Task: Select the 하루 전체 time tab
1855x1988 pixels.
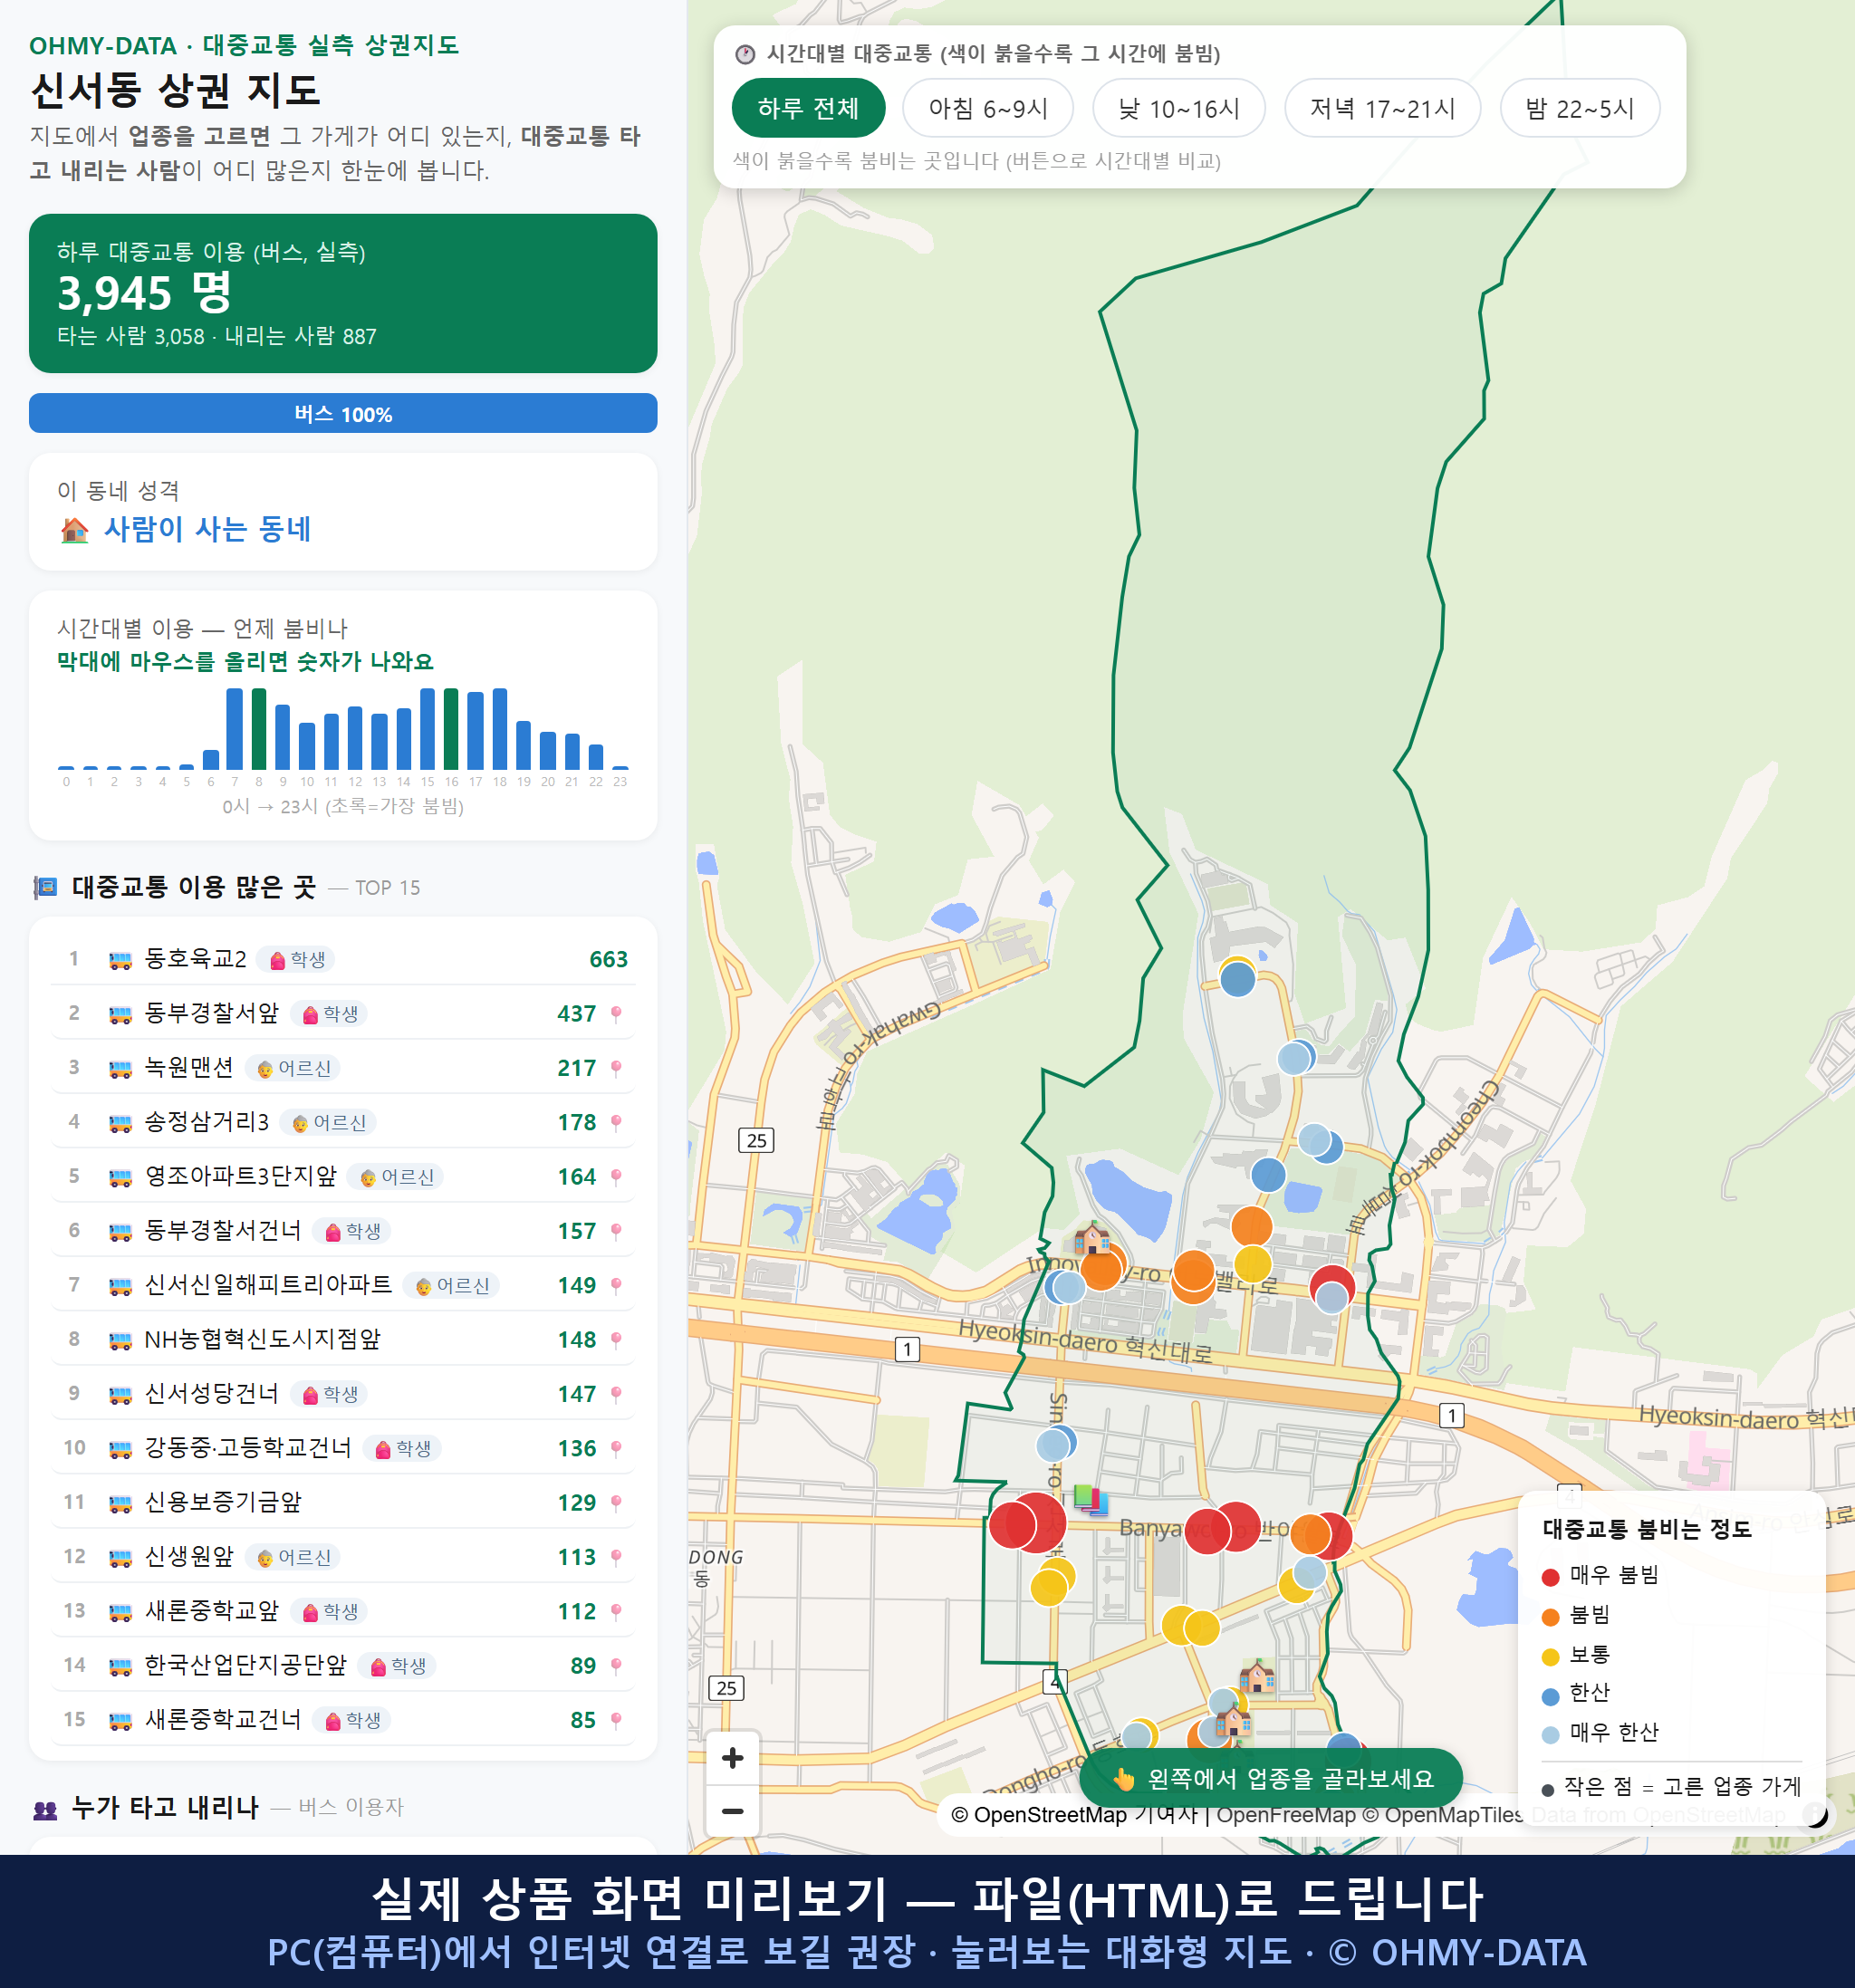Action: pos(808,108)
